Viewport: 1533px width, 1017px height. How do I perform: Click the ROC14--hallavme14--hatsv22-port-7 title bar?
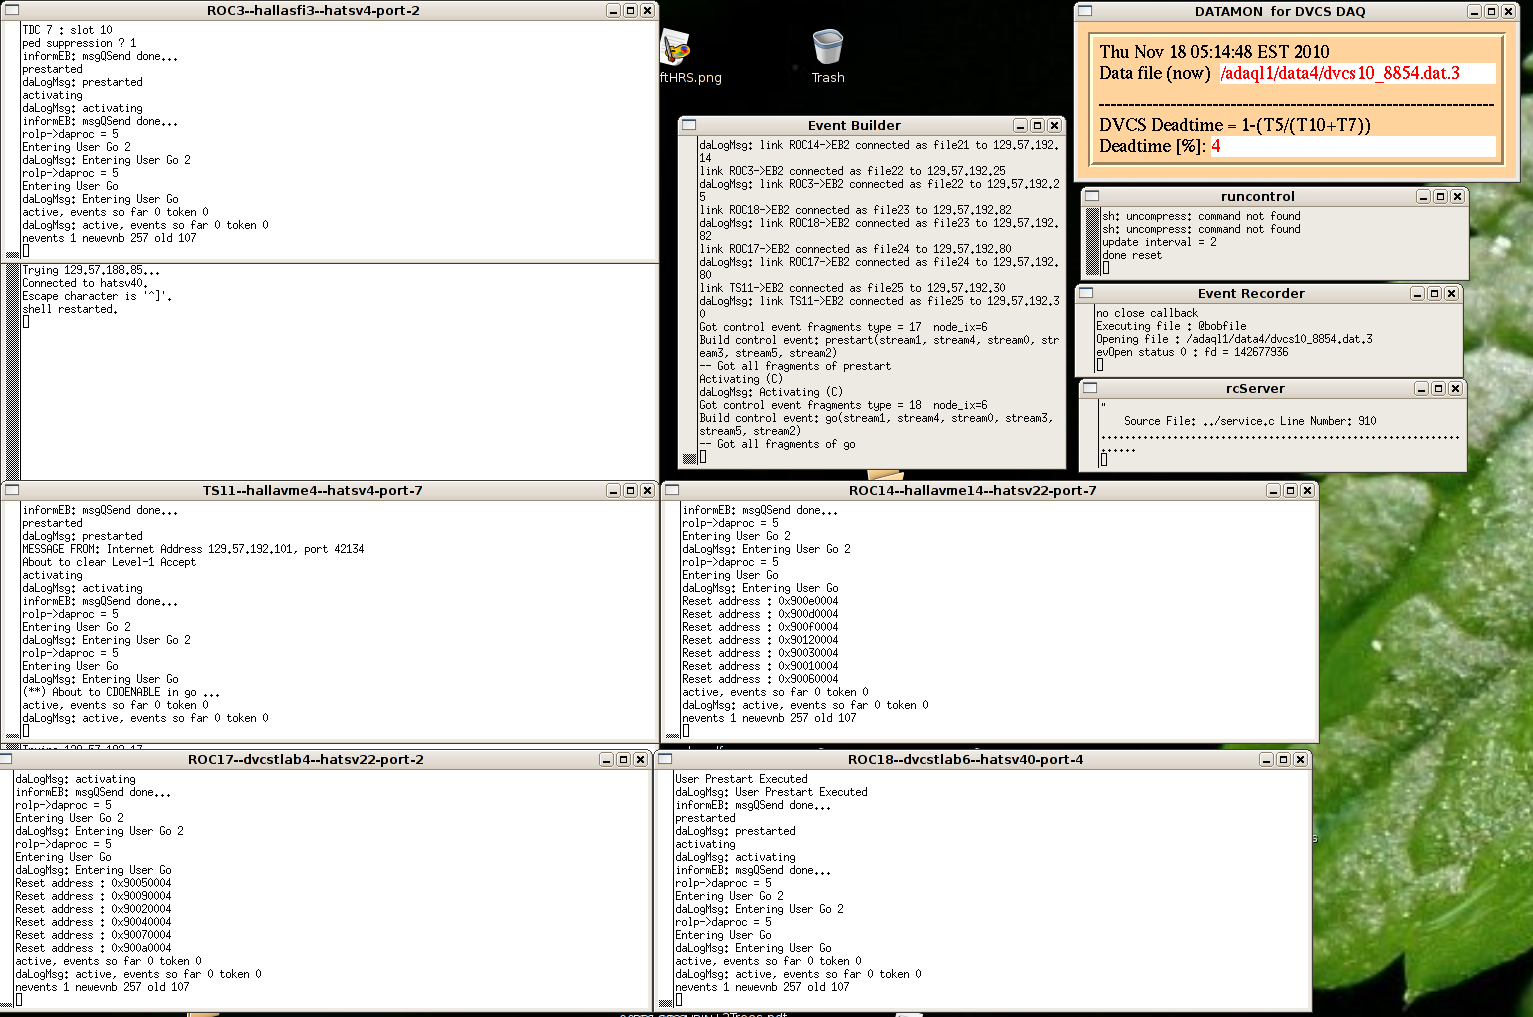pos(972,491)
